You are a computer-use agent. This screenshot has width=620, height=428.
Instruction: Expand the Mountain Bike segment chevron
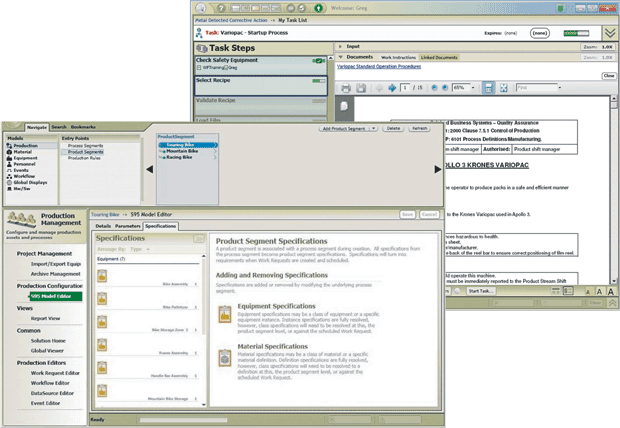coord(215,151)
